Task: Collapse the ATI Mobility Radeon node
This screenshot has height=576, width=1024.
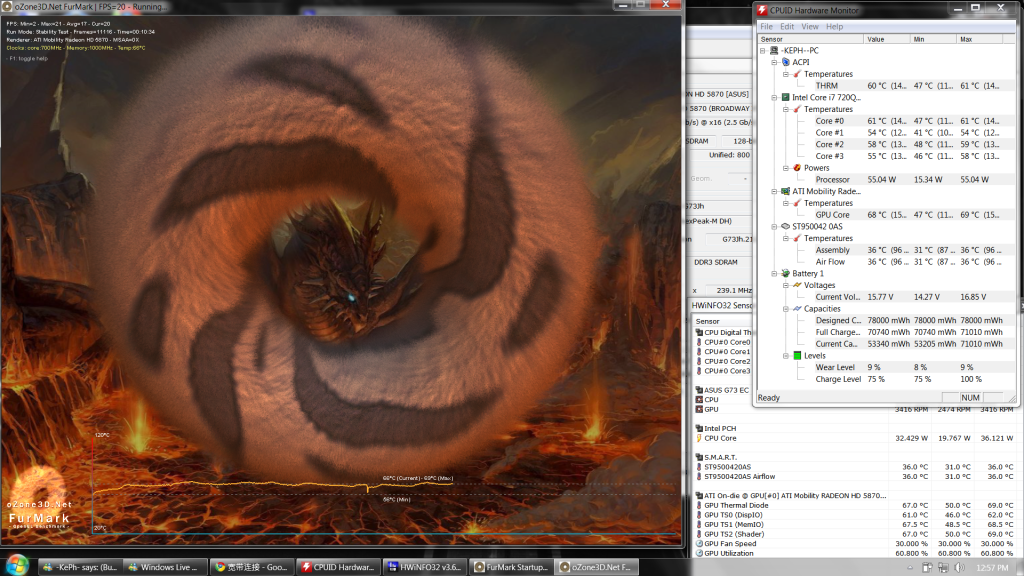Action: point(775,191)
